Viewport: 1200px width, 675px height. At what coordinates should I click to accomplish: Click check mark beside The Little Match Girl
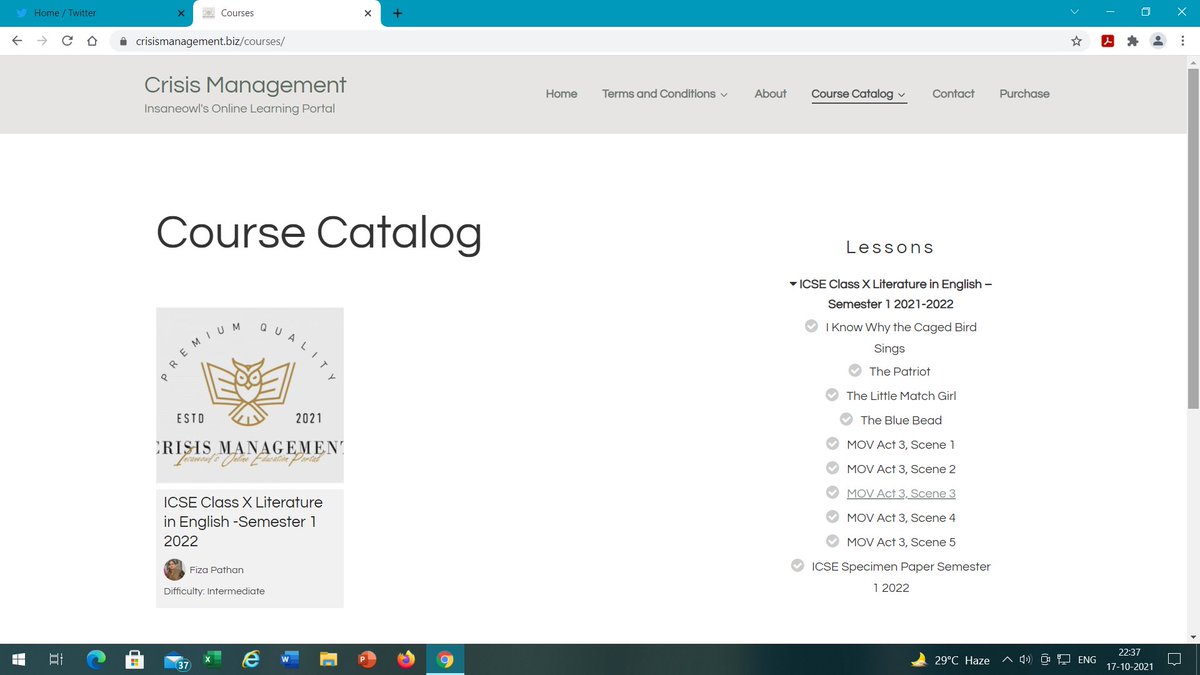pos(832,395)
